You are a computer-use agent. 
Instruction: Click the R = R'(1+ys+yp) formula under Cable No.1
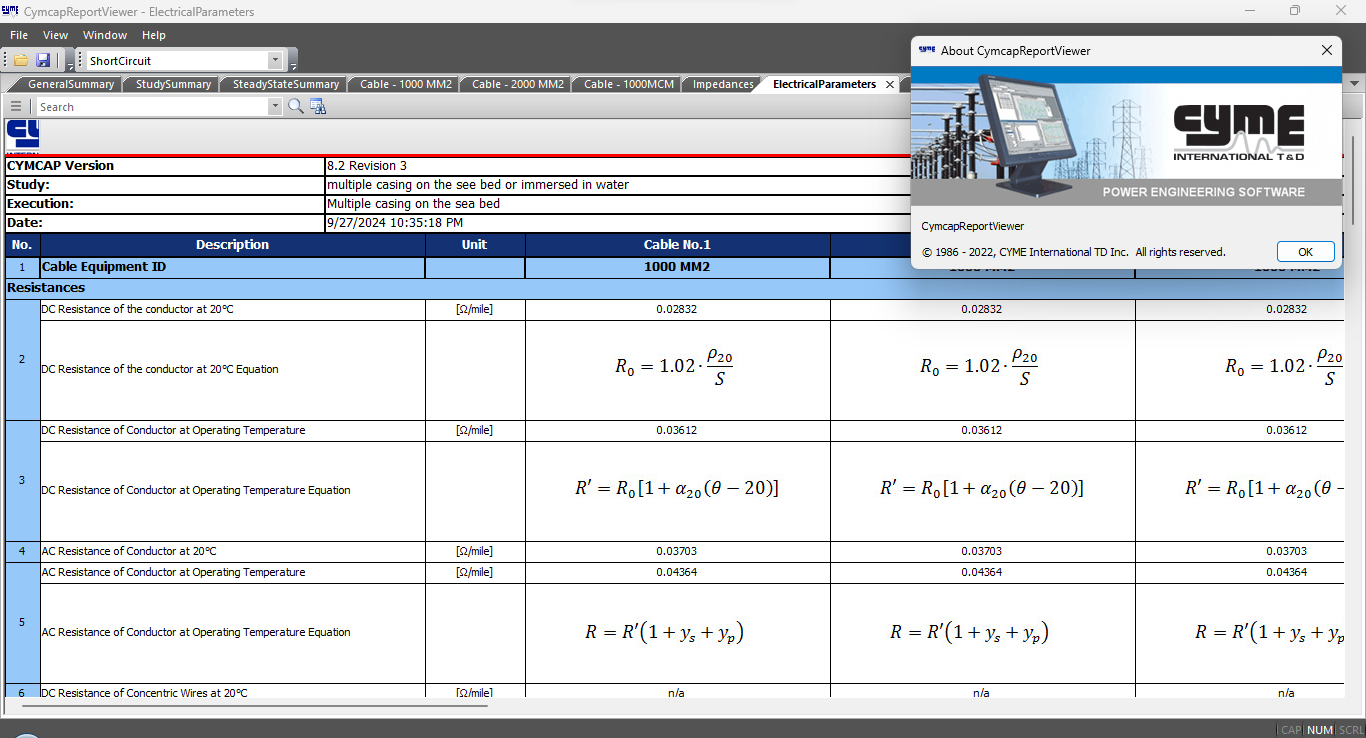point(664,633)
